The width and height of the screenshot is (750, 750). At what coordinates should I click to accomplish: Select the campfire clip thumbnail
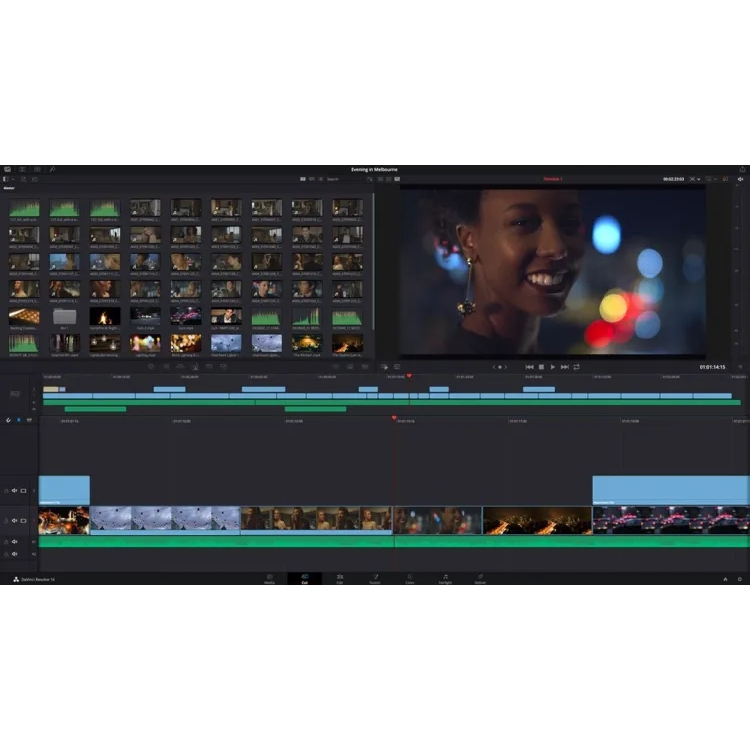pos(105,316)
